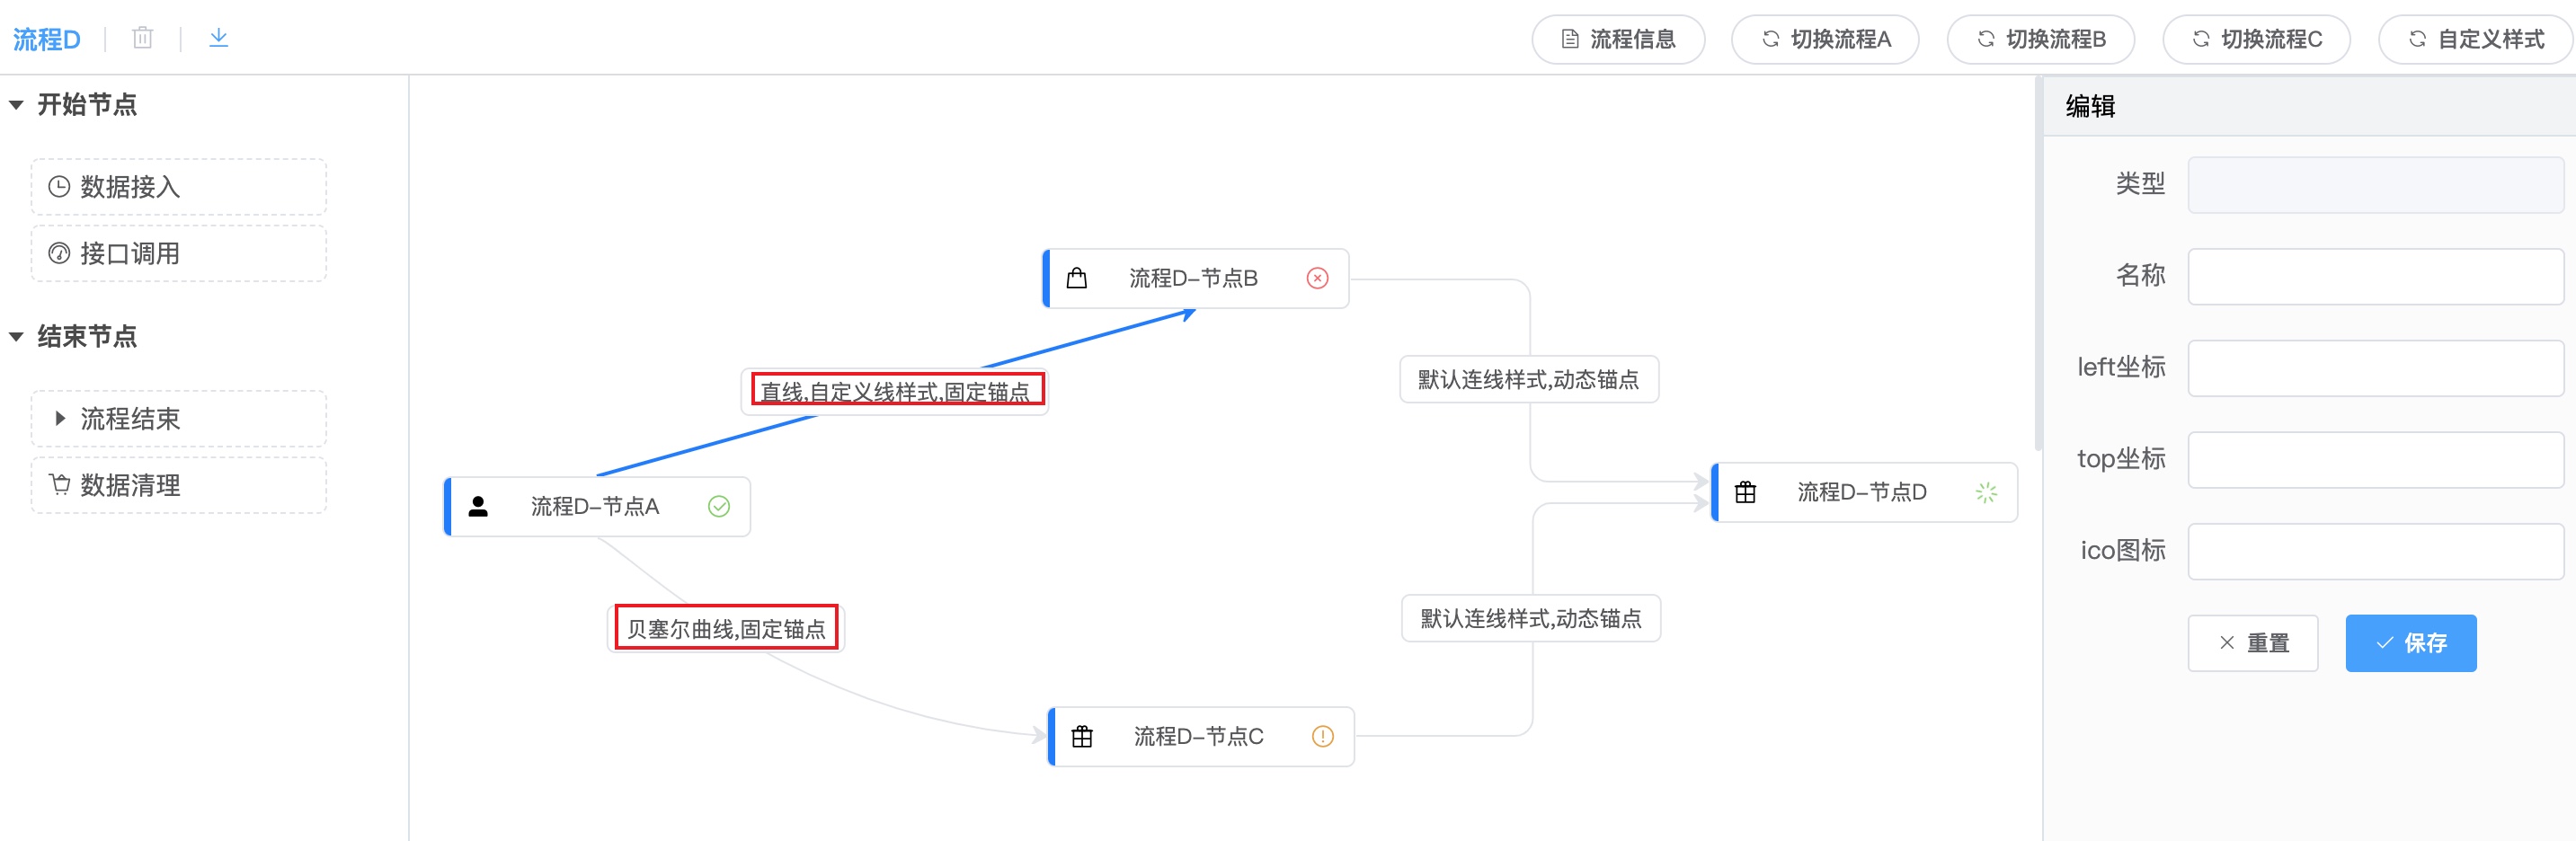Click the 保存 button

(x=2410, y=642)
